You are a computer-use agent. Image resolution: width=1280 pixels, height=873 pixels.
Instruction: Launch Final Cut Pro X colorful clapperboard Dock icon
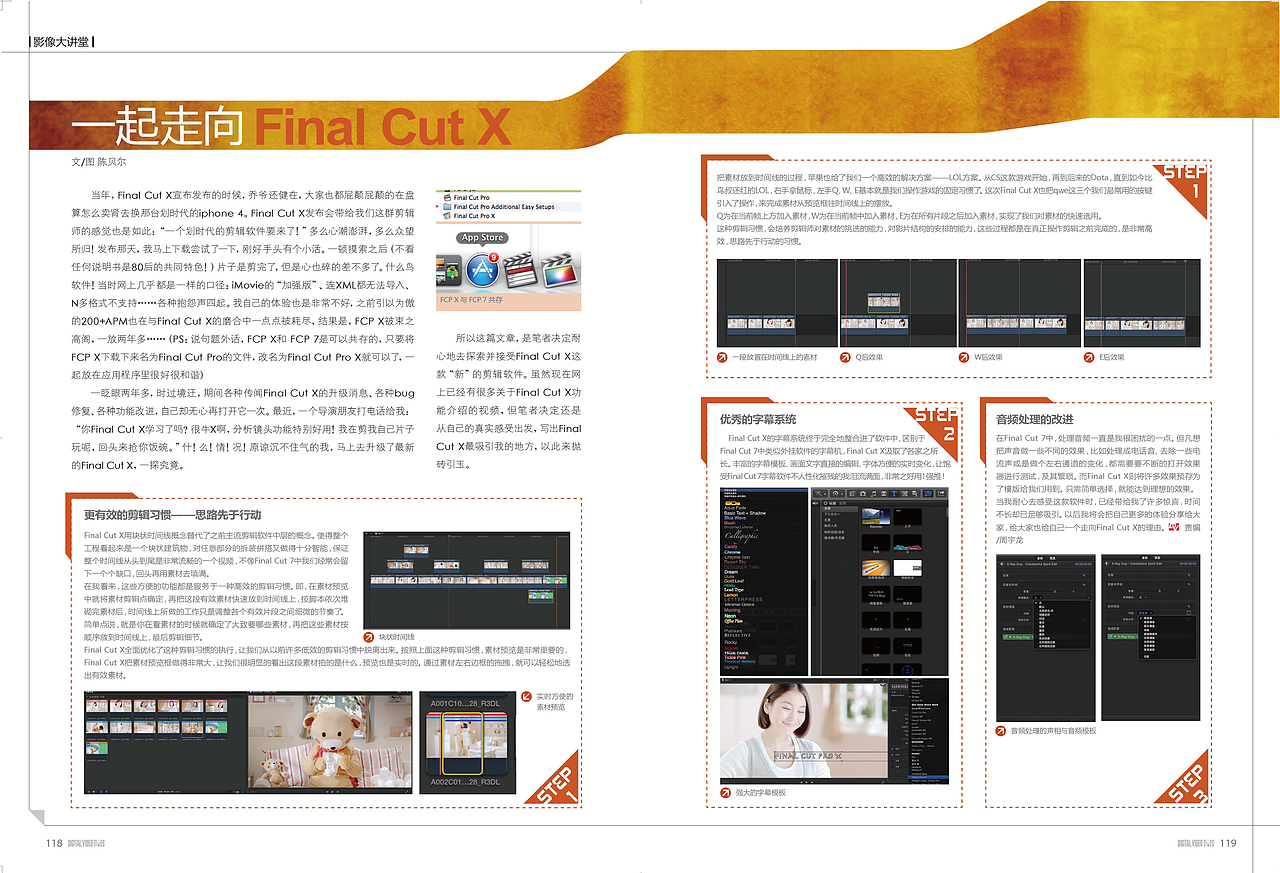(x=560, y=270)
